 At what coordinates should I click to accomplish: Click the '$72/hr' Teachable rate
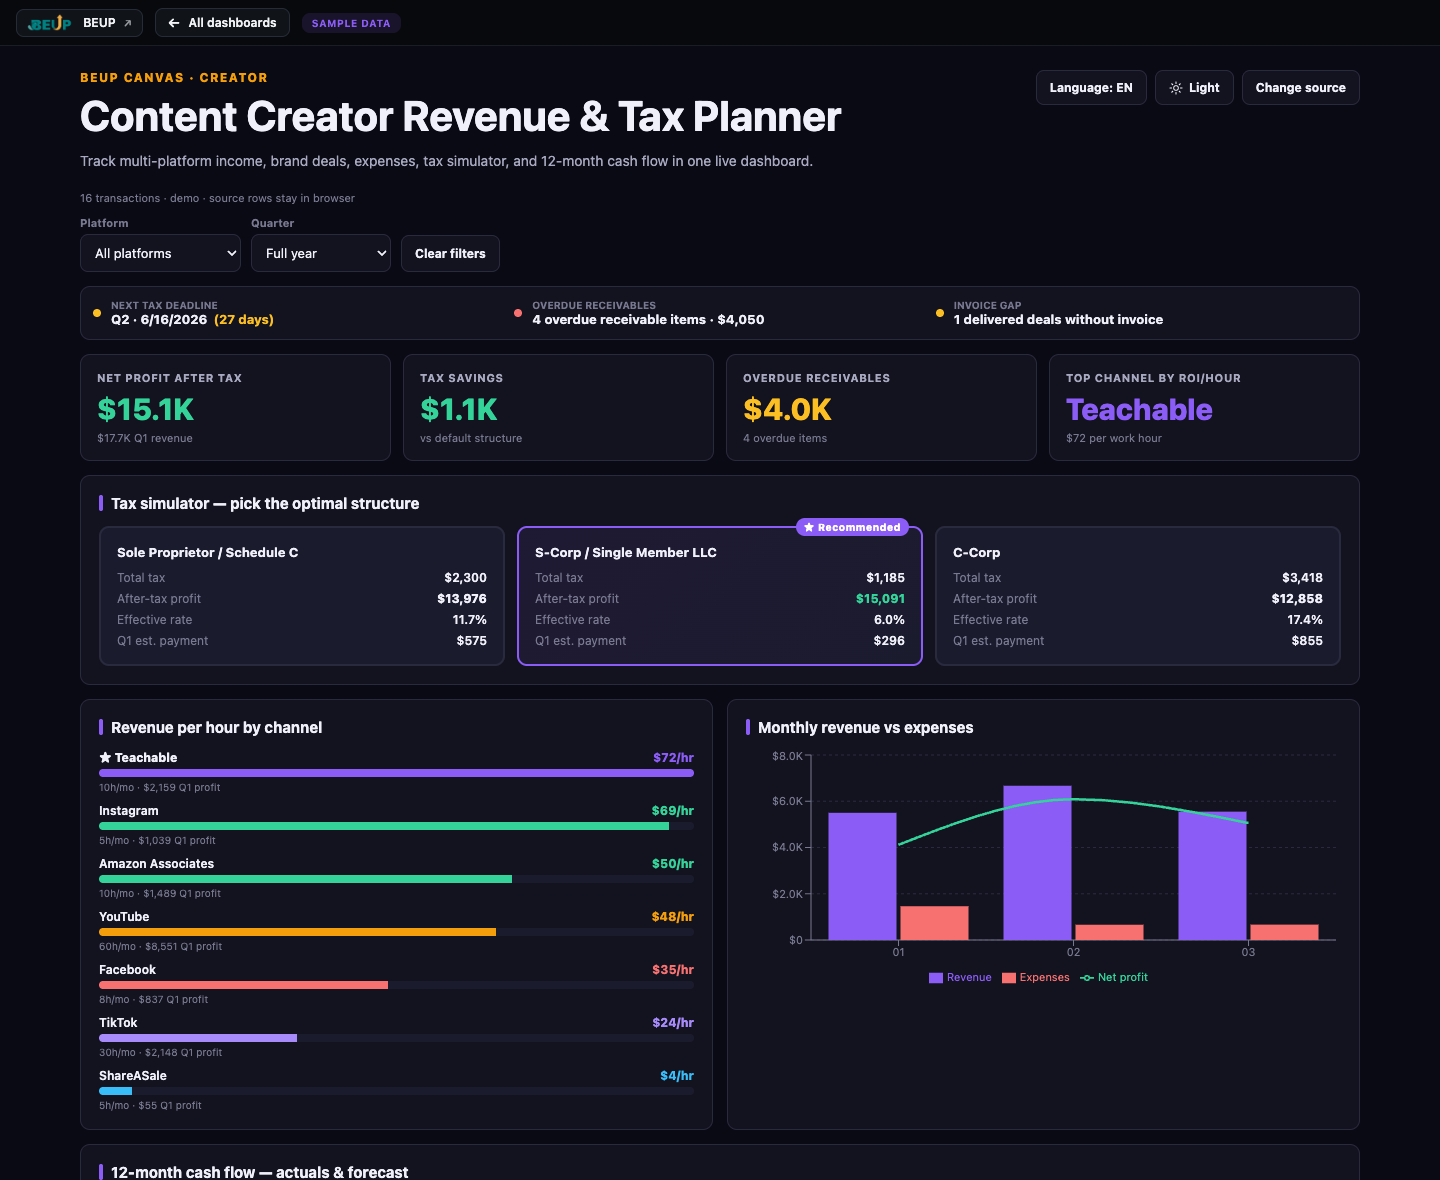[x=673, y=758]
